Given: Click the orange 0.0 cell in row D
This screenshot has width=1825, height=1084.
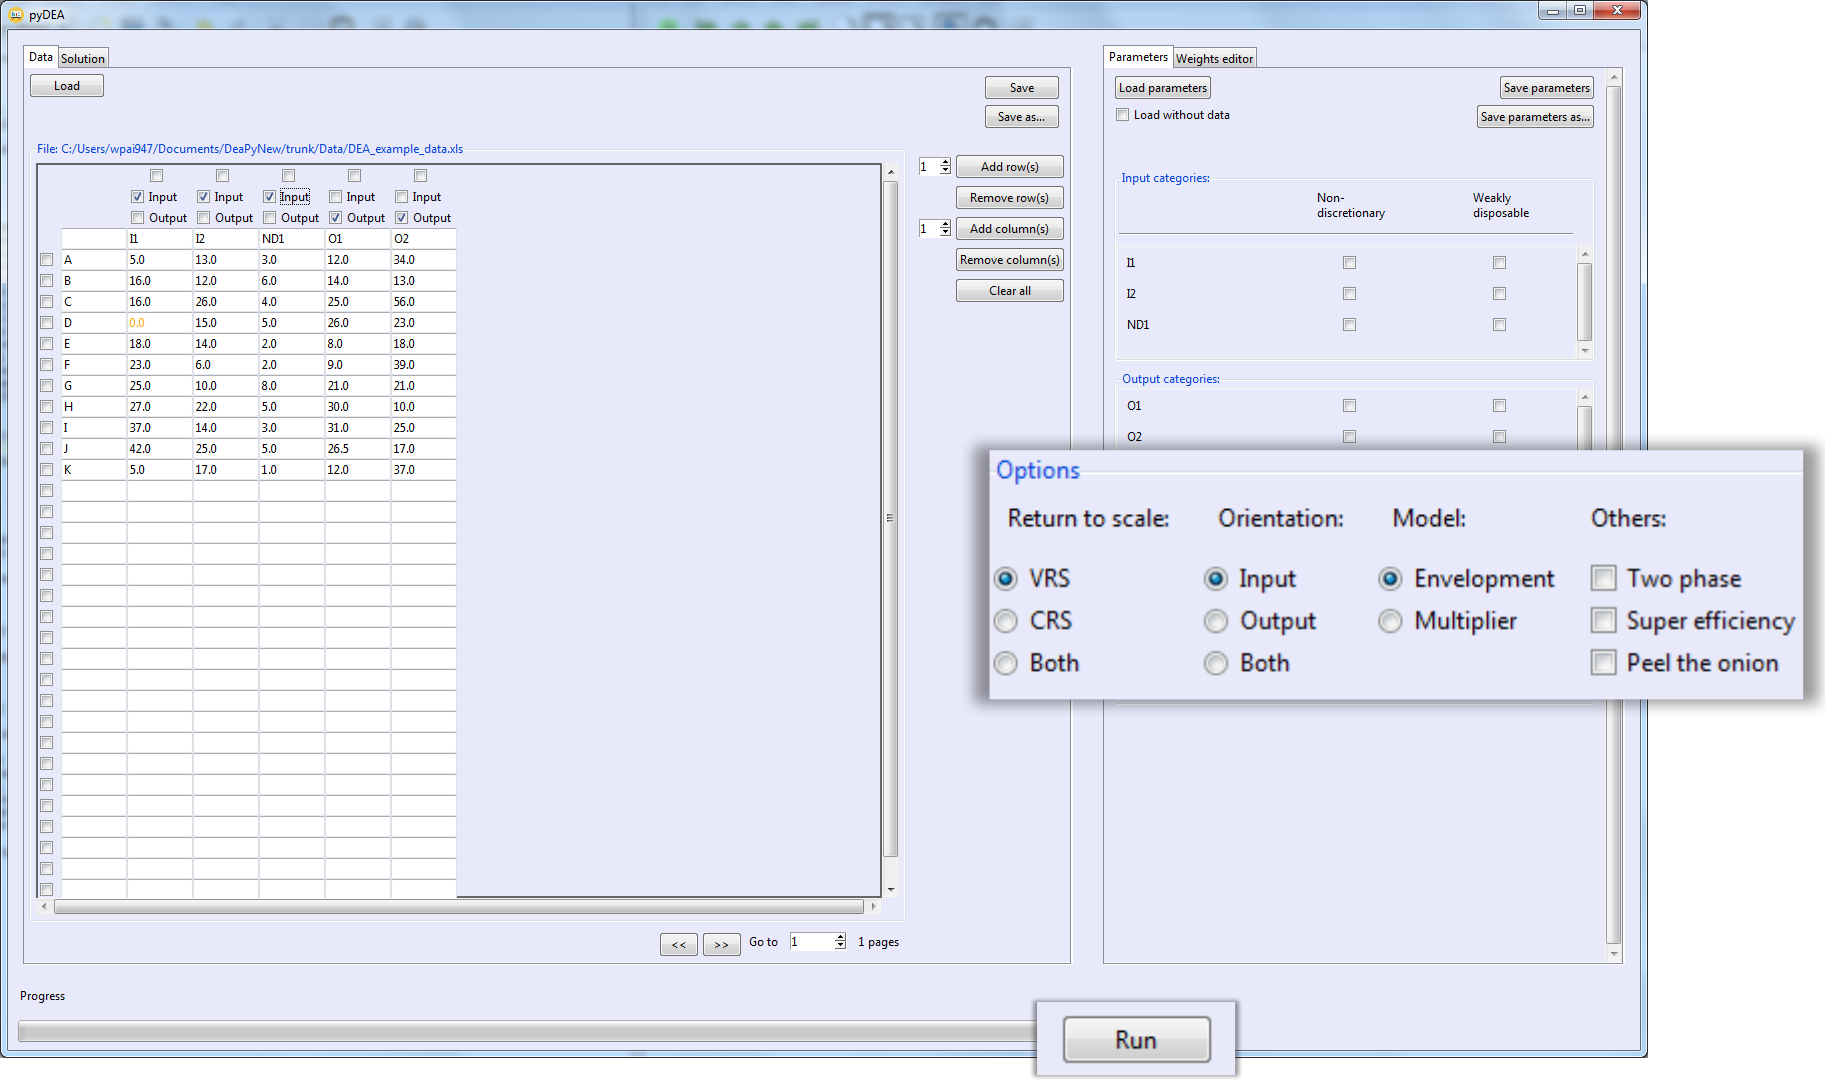Looking at the screenshot, I should pos(159,323).
